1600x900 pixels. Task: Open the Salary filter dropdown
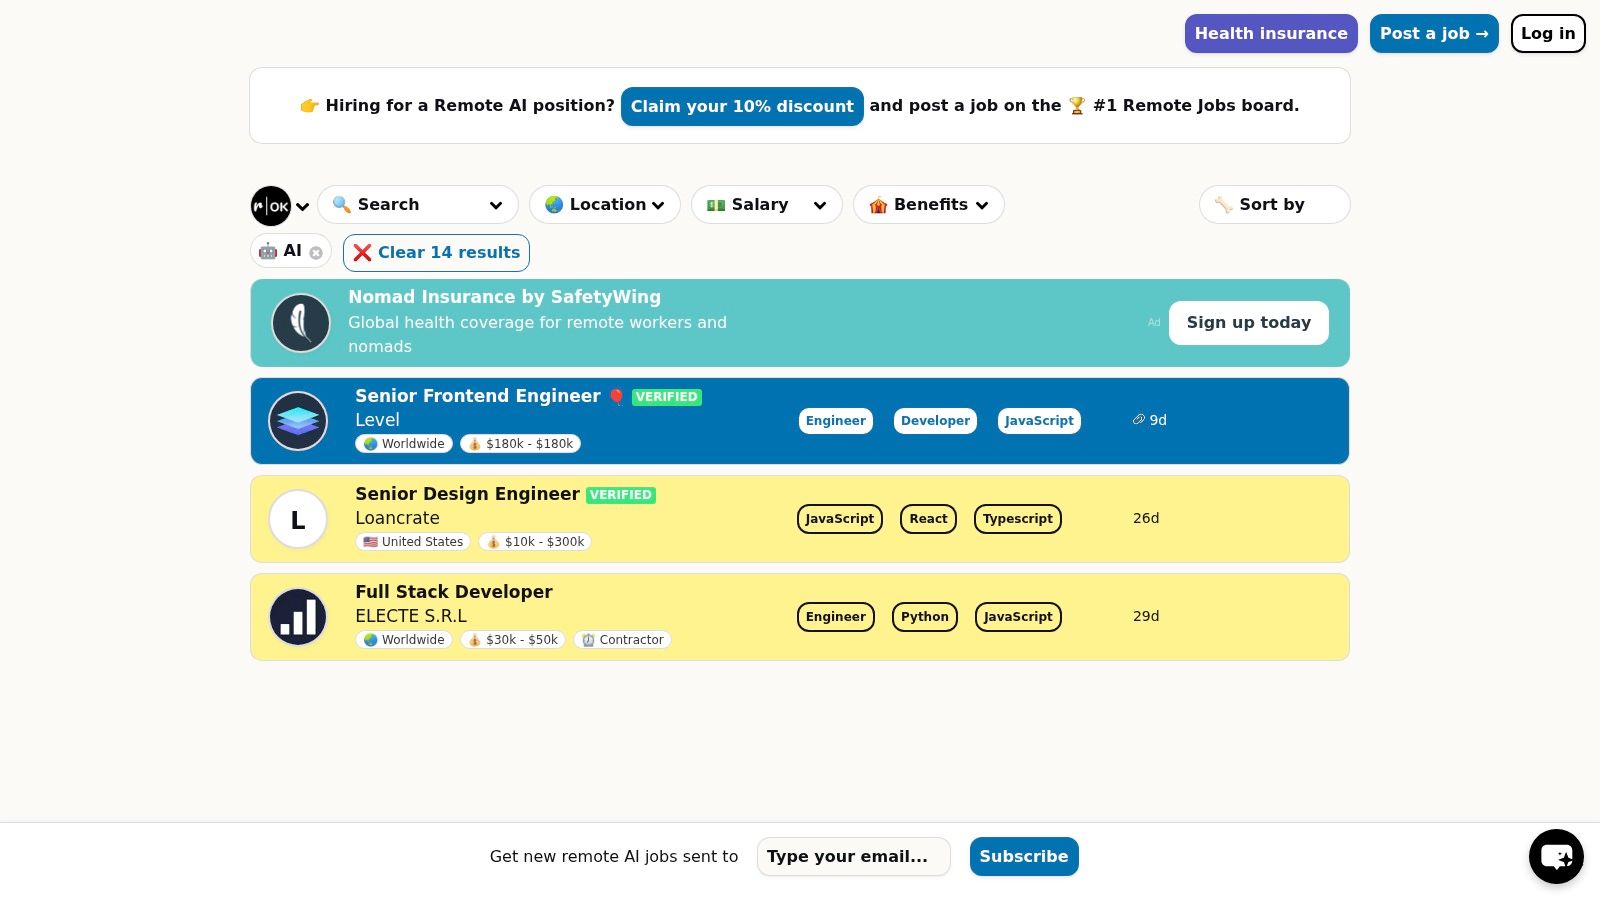click(x=767, y=204)
